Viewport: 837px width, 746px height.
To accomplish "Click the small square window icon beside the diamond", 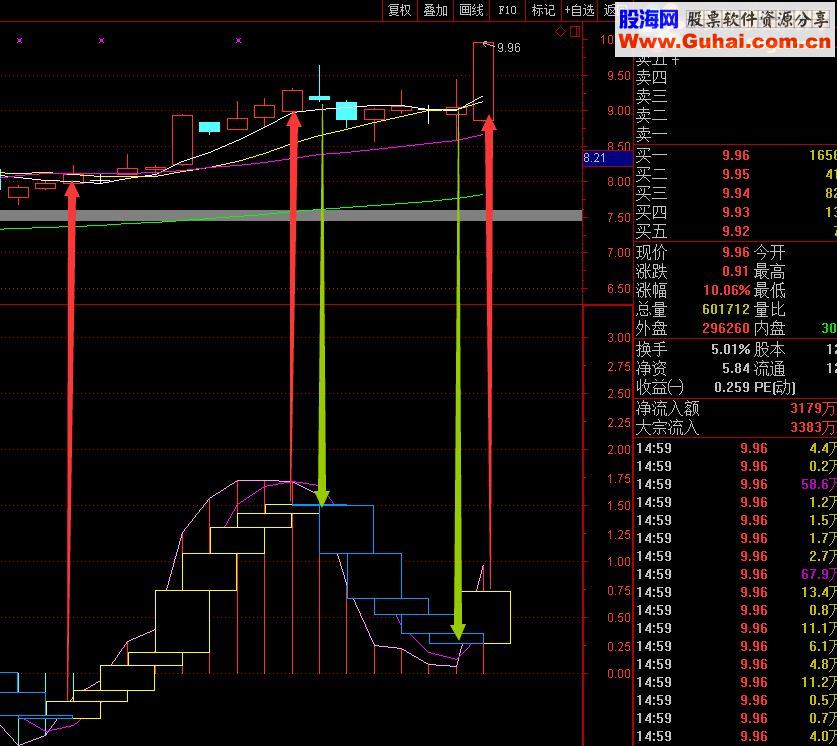I will point(575,32).
